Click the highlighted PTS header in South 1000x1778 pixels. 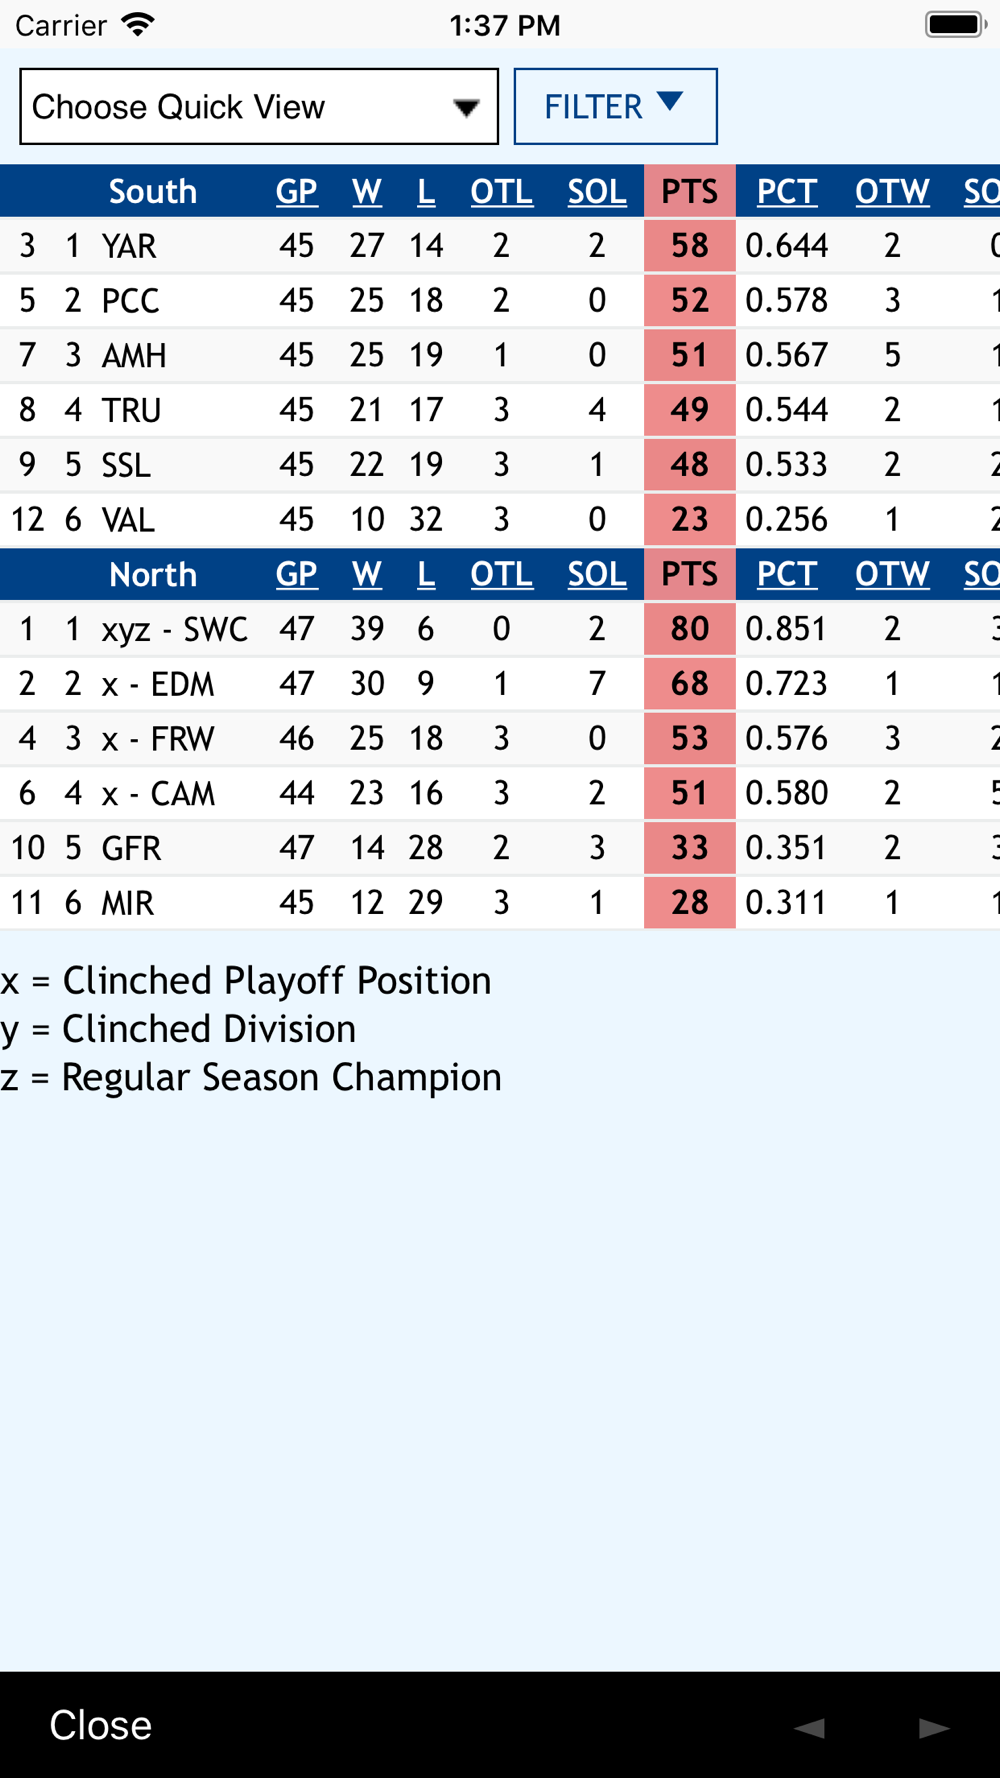(x=689, y=192)
